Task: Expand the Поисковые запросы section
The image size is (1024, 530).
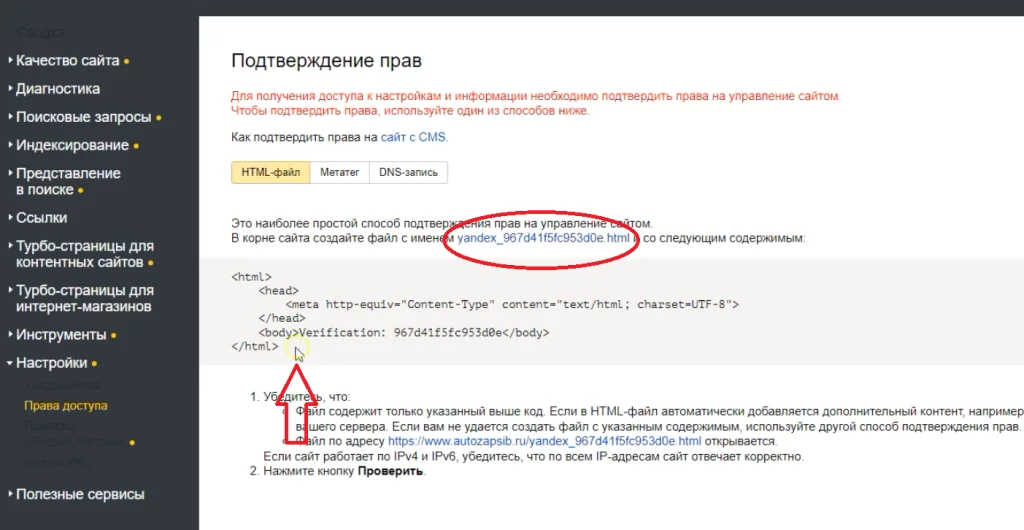Action: point(85,117)
